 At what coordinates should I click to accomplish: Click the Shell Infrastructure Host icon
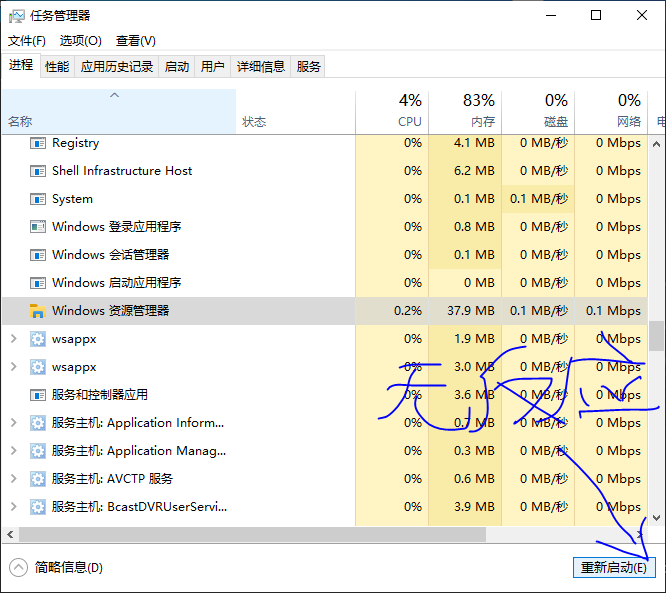click(x=38, y=171)
